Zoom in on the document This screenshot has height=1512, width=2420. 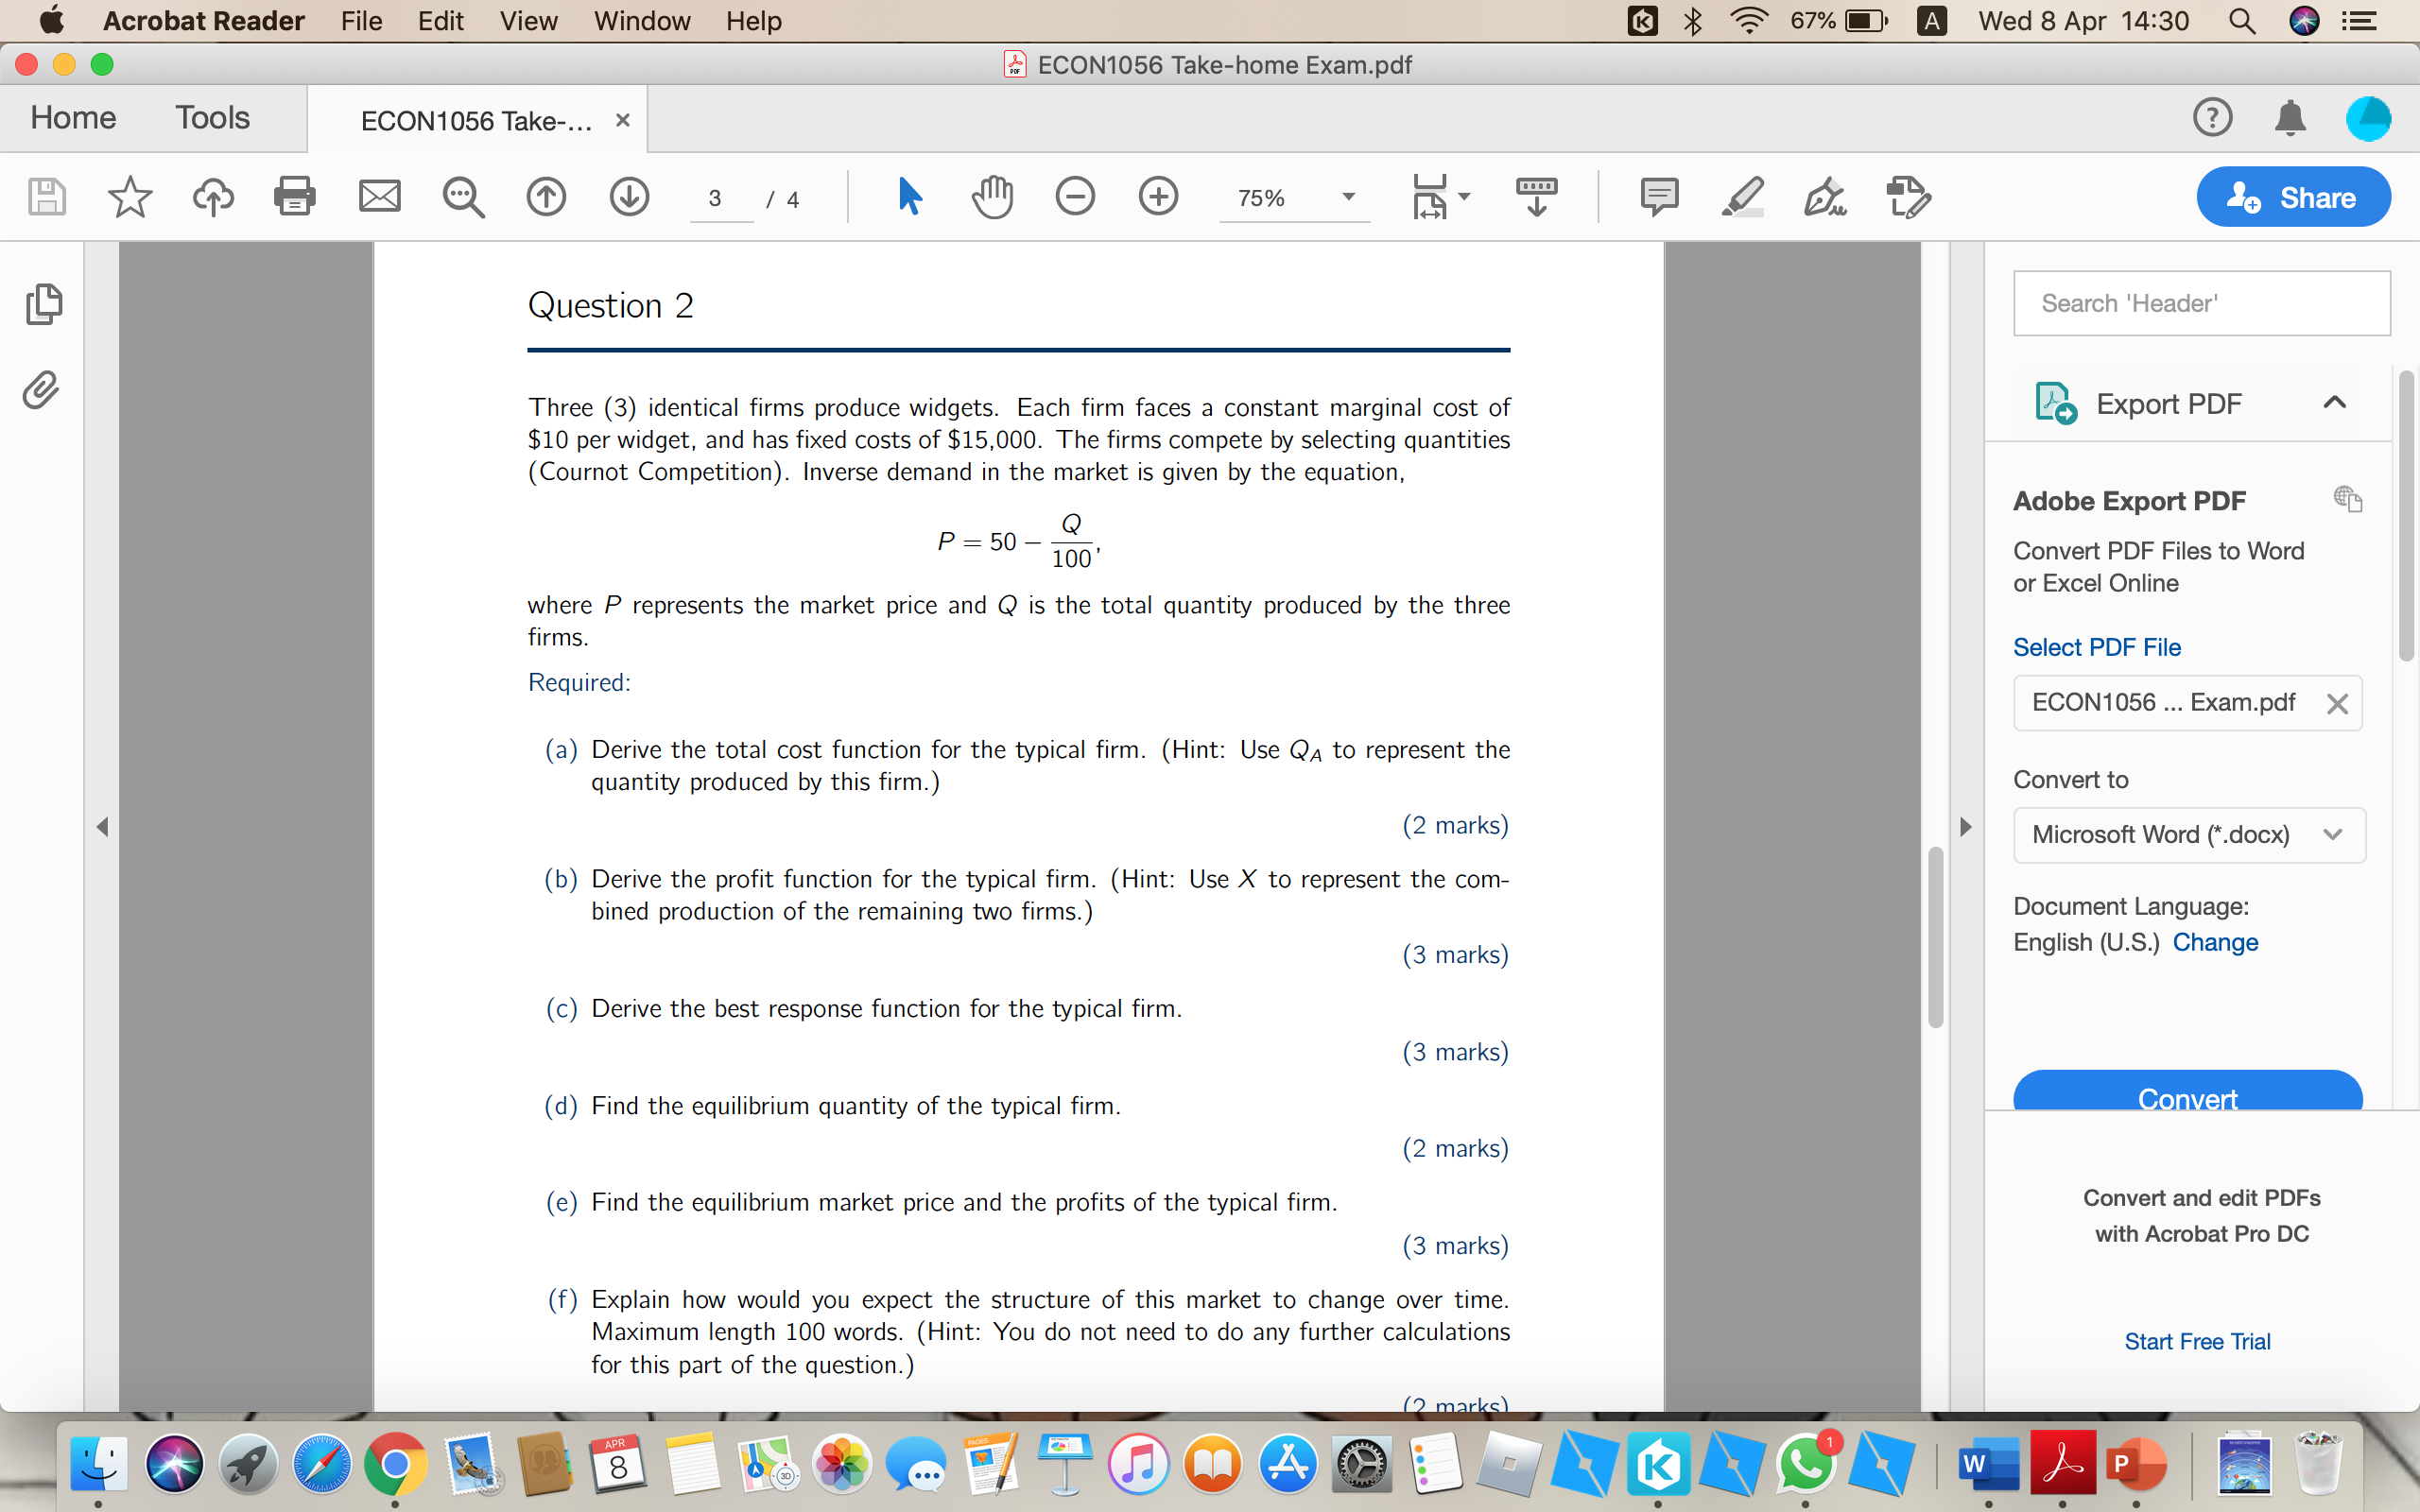[1158, 196]
